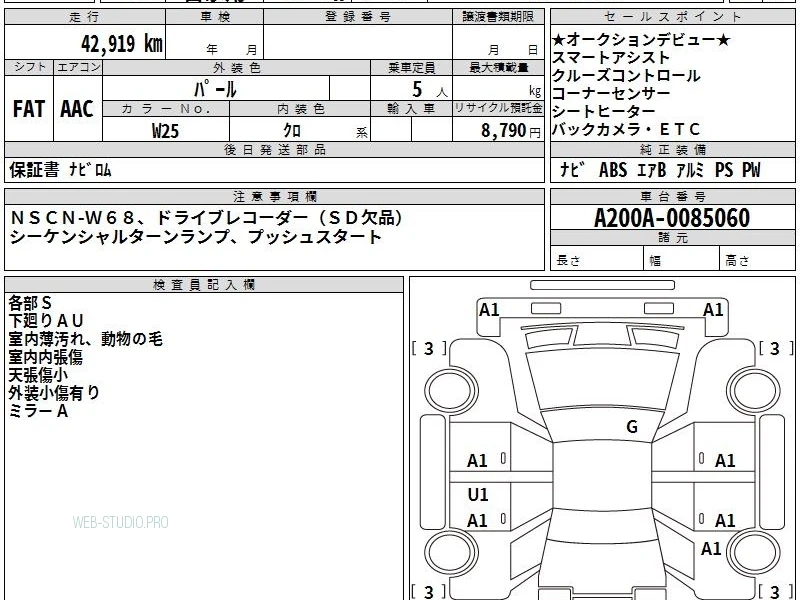Select the 車台番号 section header
800x600 pixels.
673,196
